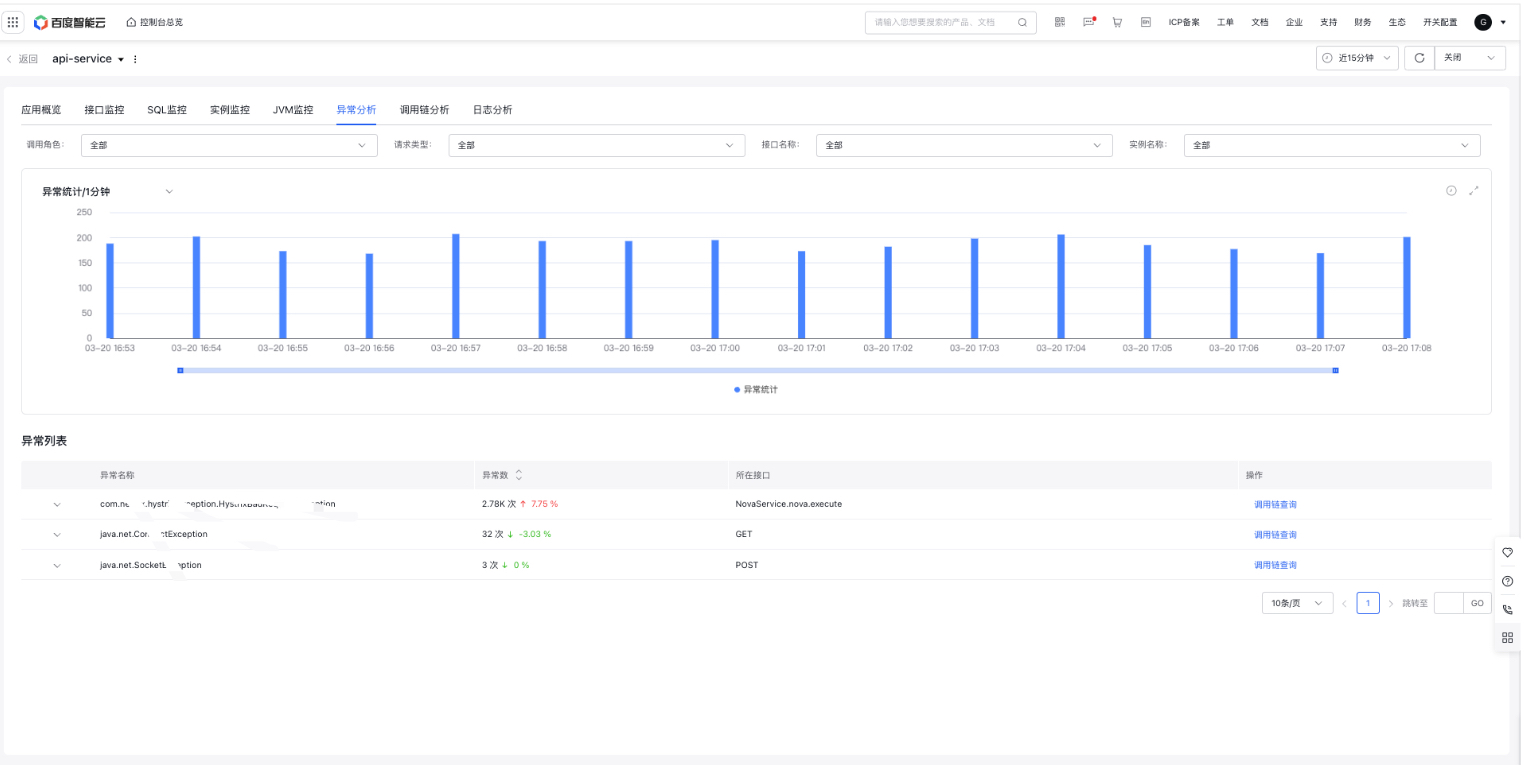
Task: Open the 近15分钟 time range dropdown
Action: [x=1357, y=58]
